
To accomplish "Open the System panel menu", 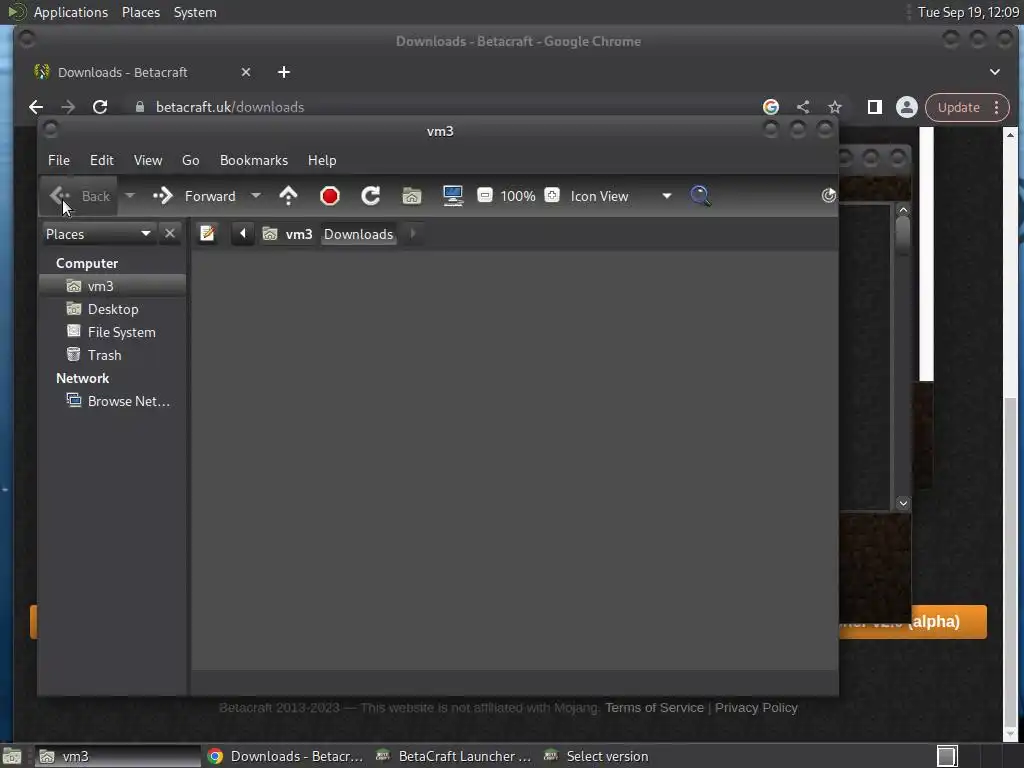I will point(195,12).
